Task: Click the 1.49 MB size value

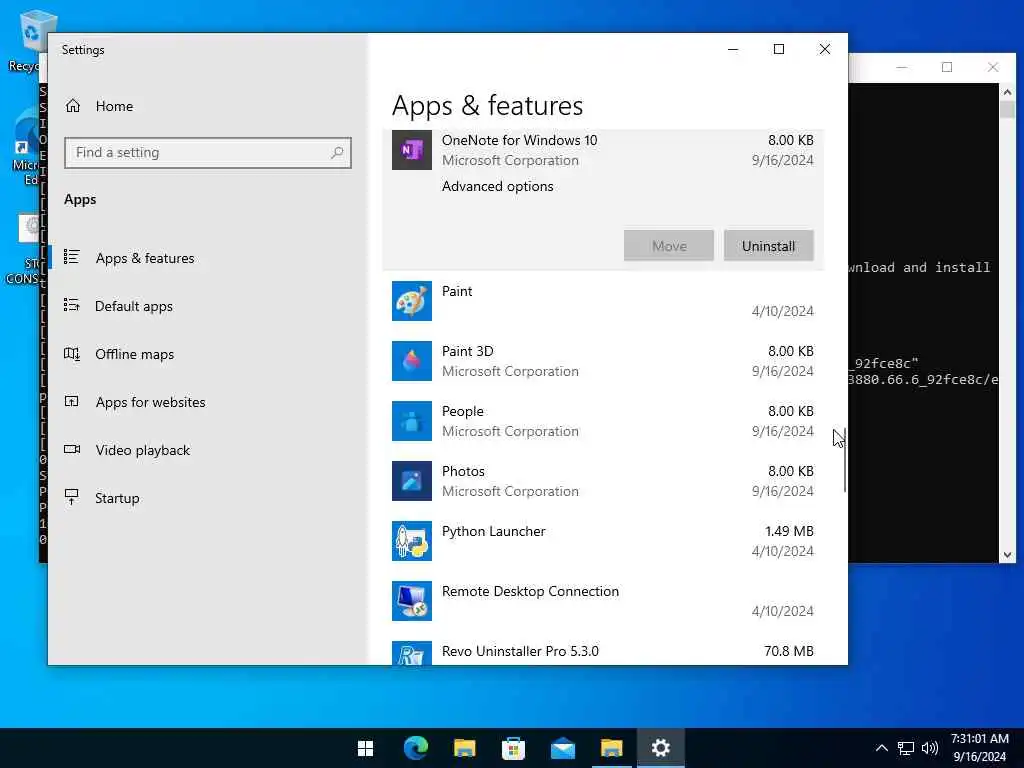Action: pos(789,531)
